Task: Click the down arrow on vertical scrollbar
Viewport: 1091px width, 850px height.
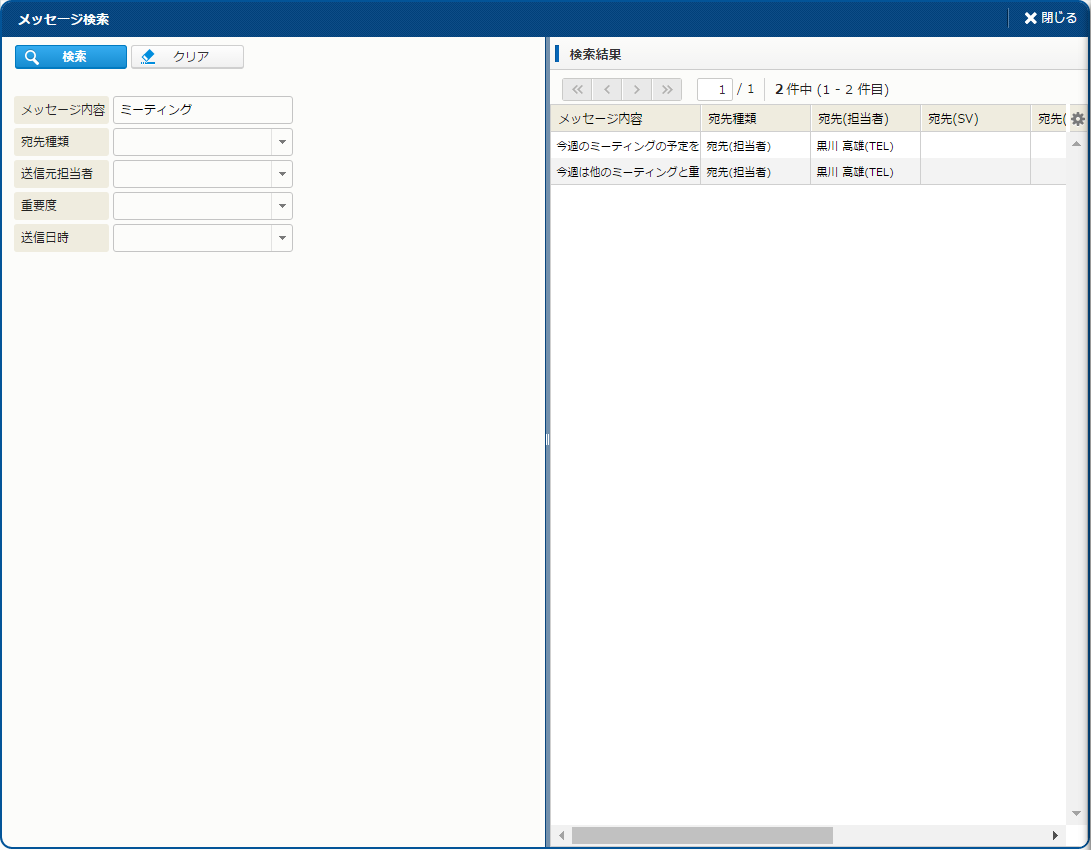Action: pyautogui.click(x=1077, y=813)
